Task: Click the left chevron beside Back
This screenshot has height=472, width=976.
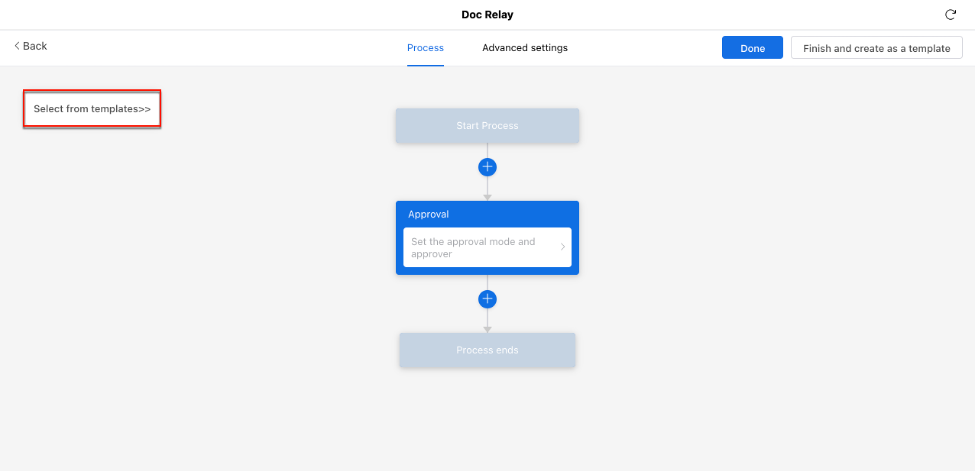Action: click(x=17, y=46)
